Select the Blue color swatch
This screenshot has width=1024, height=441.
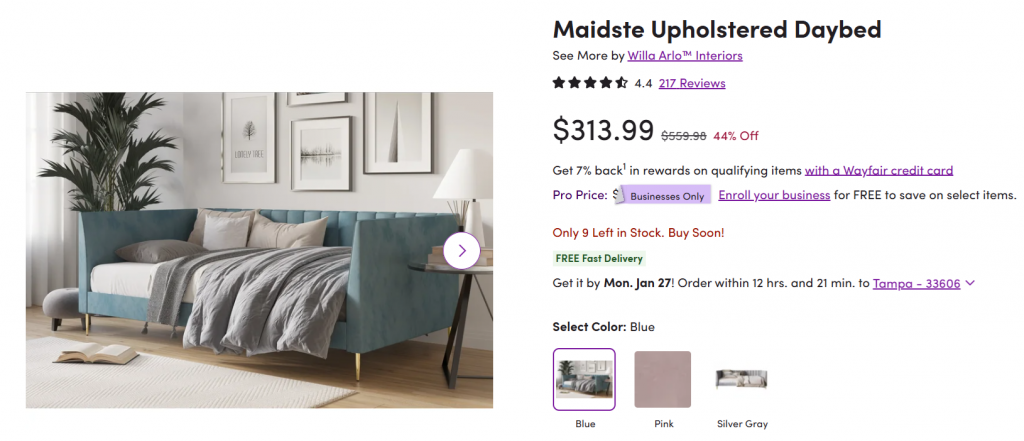584,379
